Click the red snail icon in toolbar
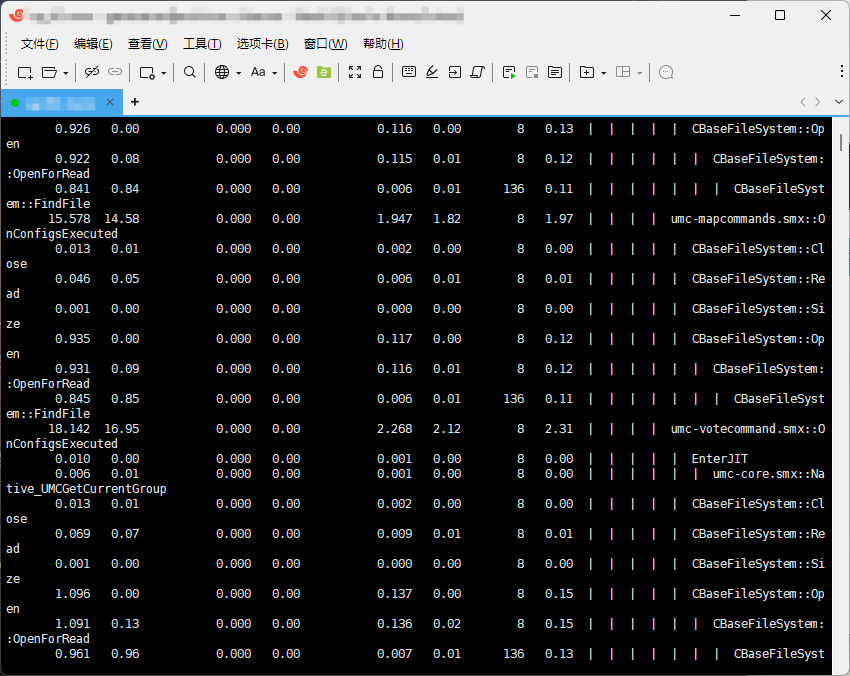The image size is (850, 676). (300, 72)
